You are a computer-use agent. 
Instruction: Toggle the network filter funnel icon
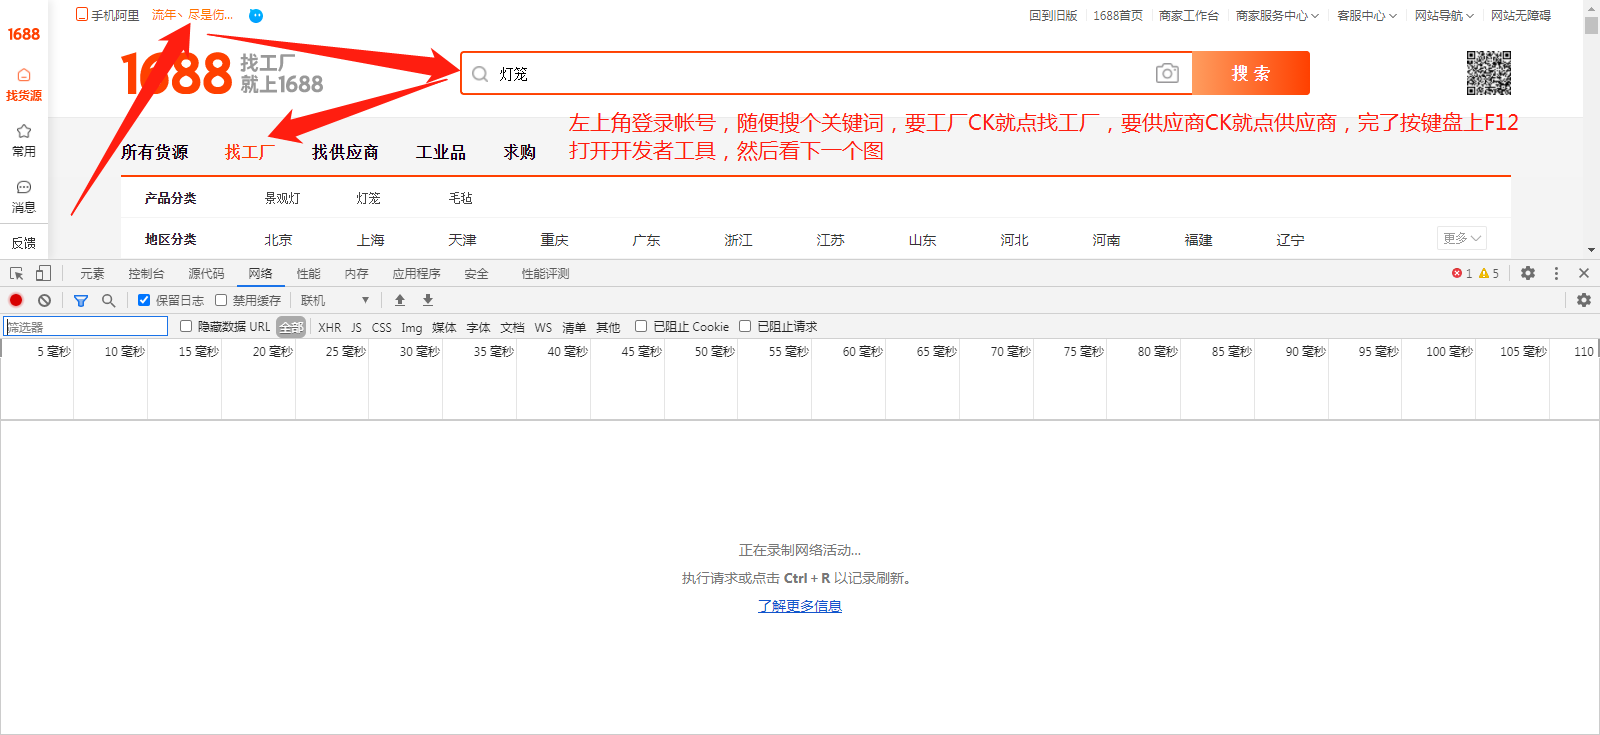81,300
